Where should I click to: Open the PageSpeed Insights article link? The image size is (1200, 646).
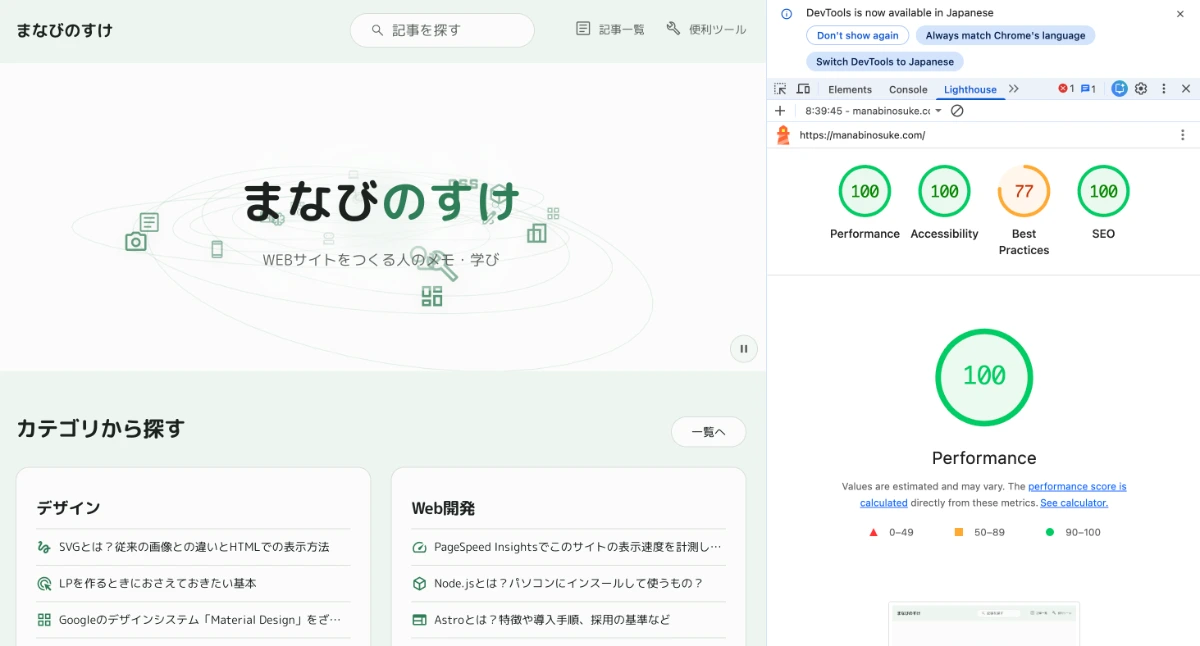click(x=568, y=547)
